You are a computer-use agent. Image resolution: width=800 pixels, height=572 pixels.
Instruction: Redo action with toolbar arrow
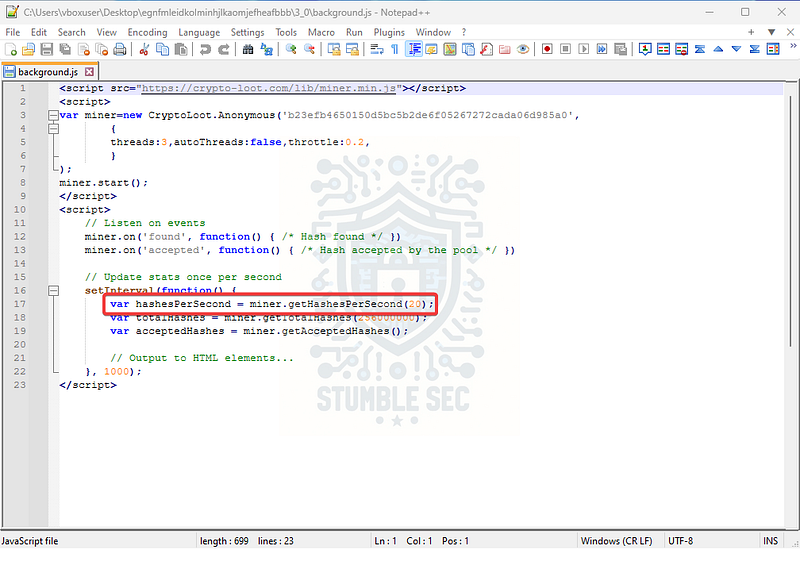(223, 49)
